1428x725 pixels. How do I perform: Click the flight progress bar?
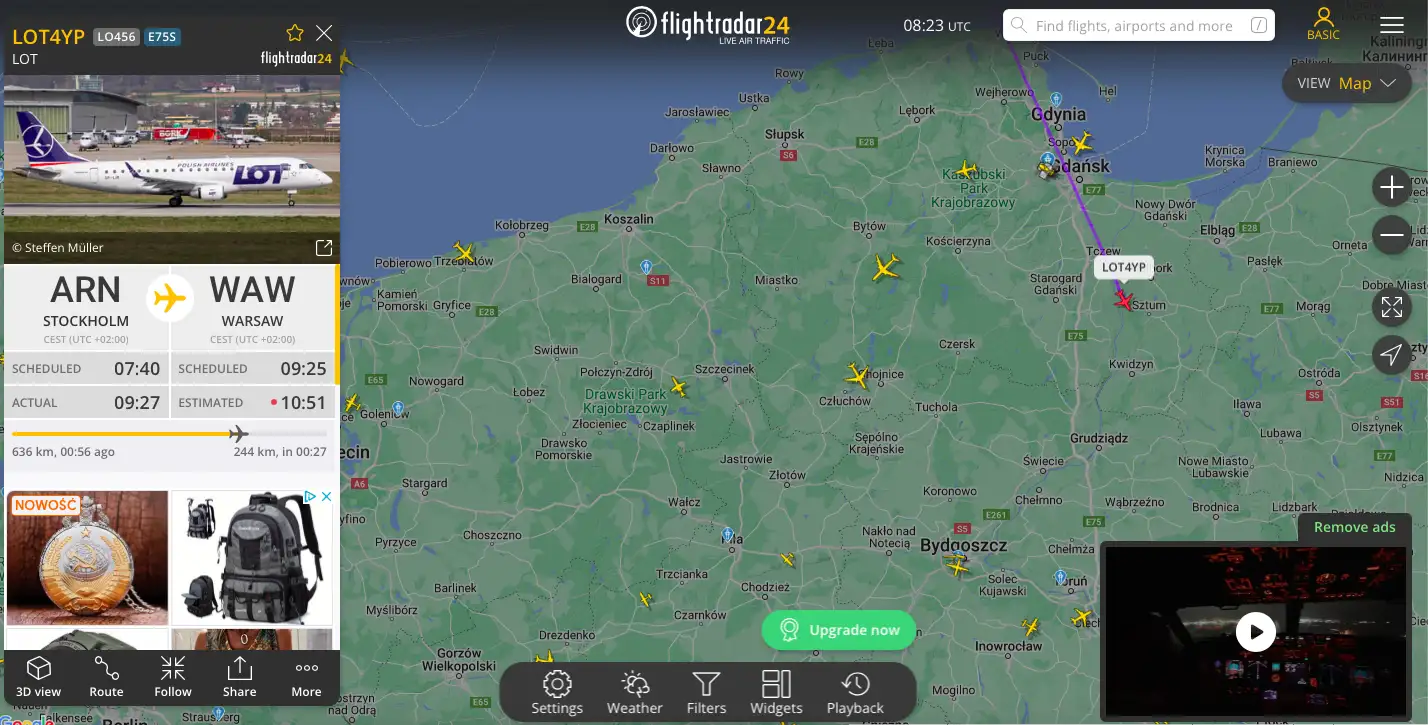[x=170, y=434]
